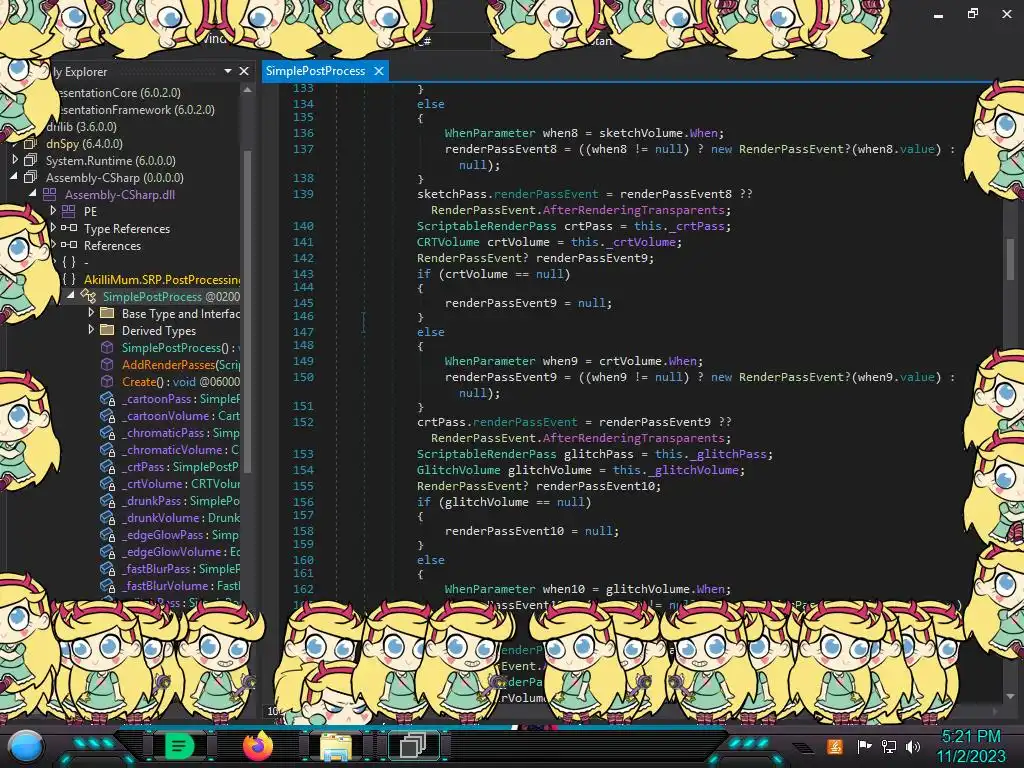Click the PE node icon
Screen dimensions: 1024x768
tap(69, 211)
